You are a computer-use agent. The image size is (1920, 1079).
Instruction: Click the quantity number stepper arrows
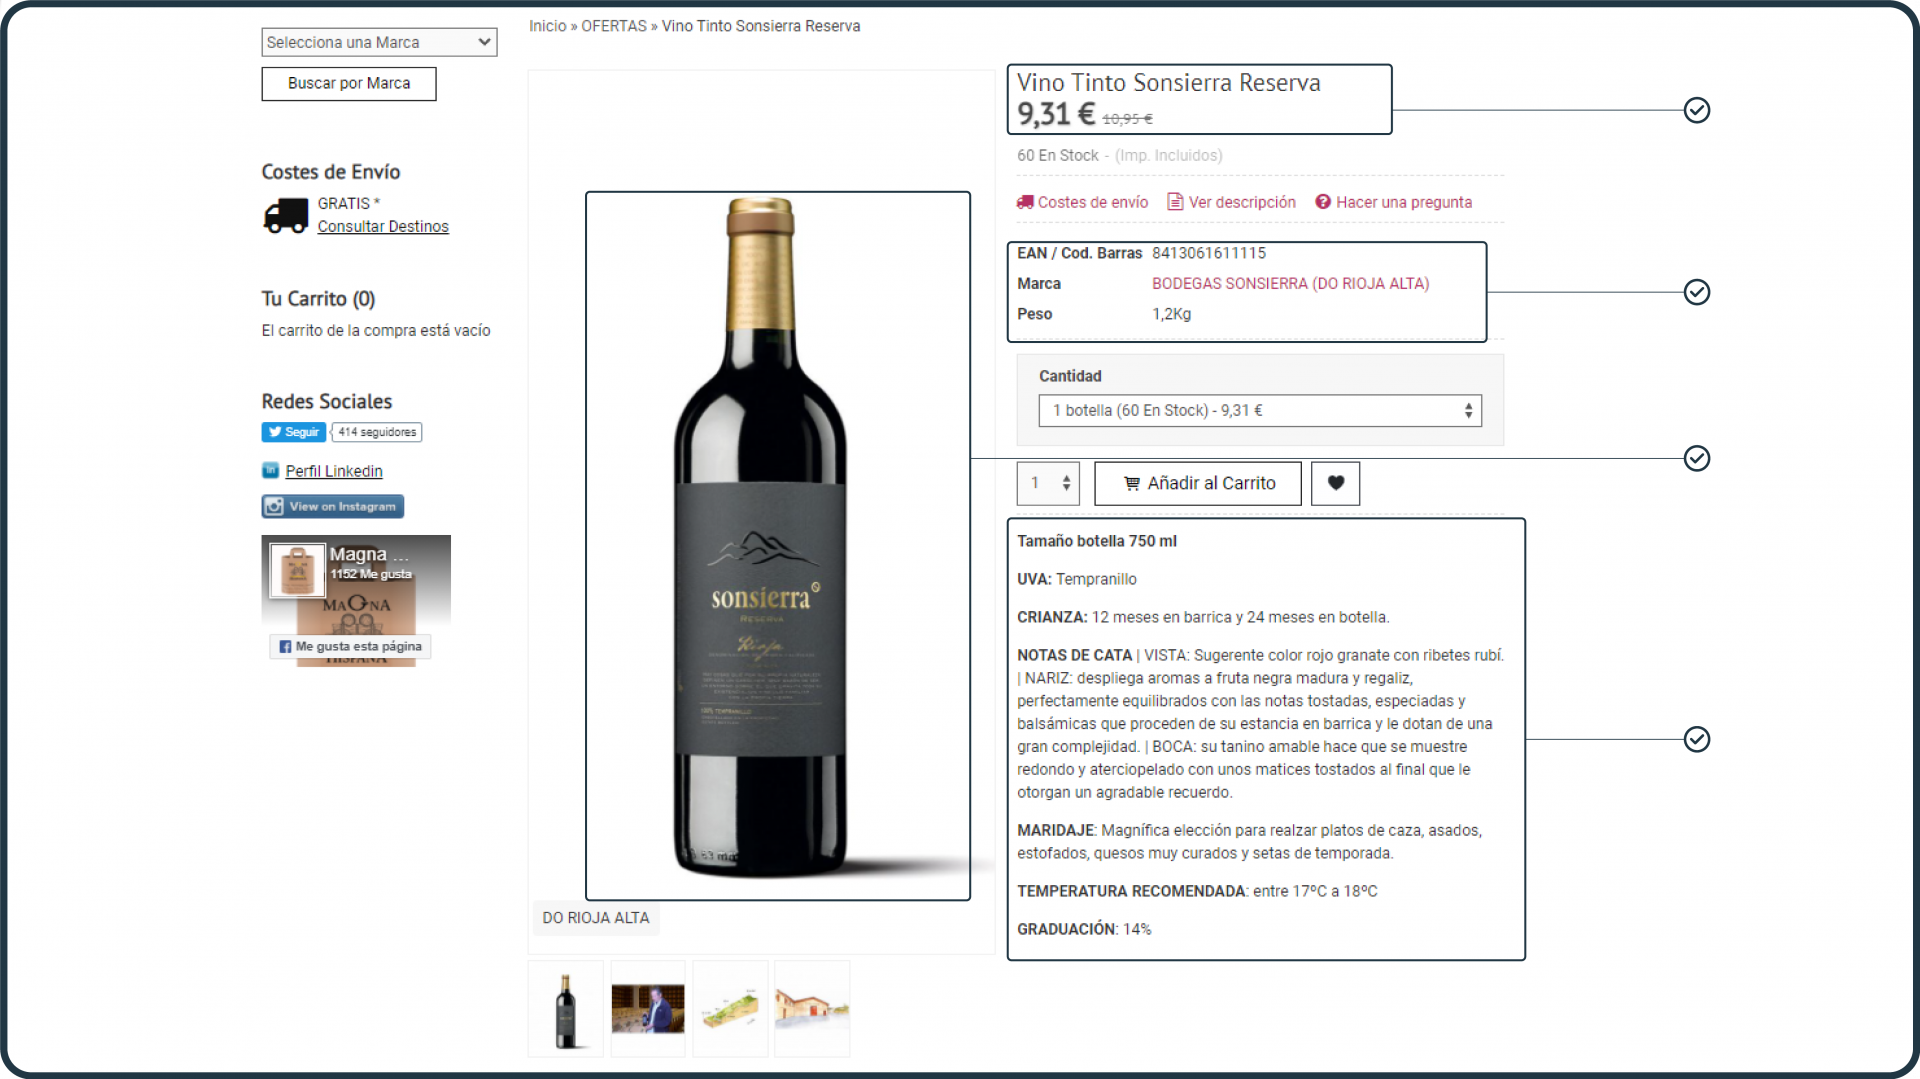[1066, 483]
